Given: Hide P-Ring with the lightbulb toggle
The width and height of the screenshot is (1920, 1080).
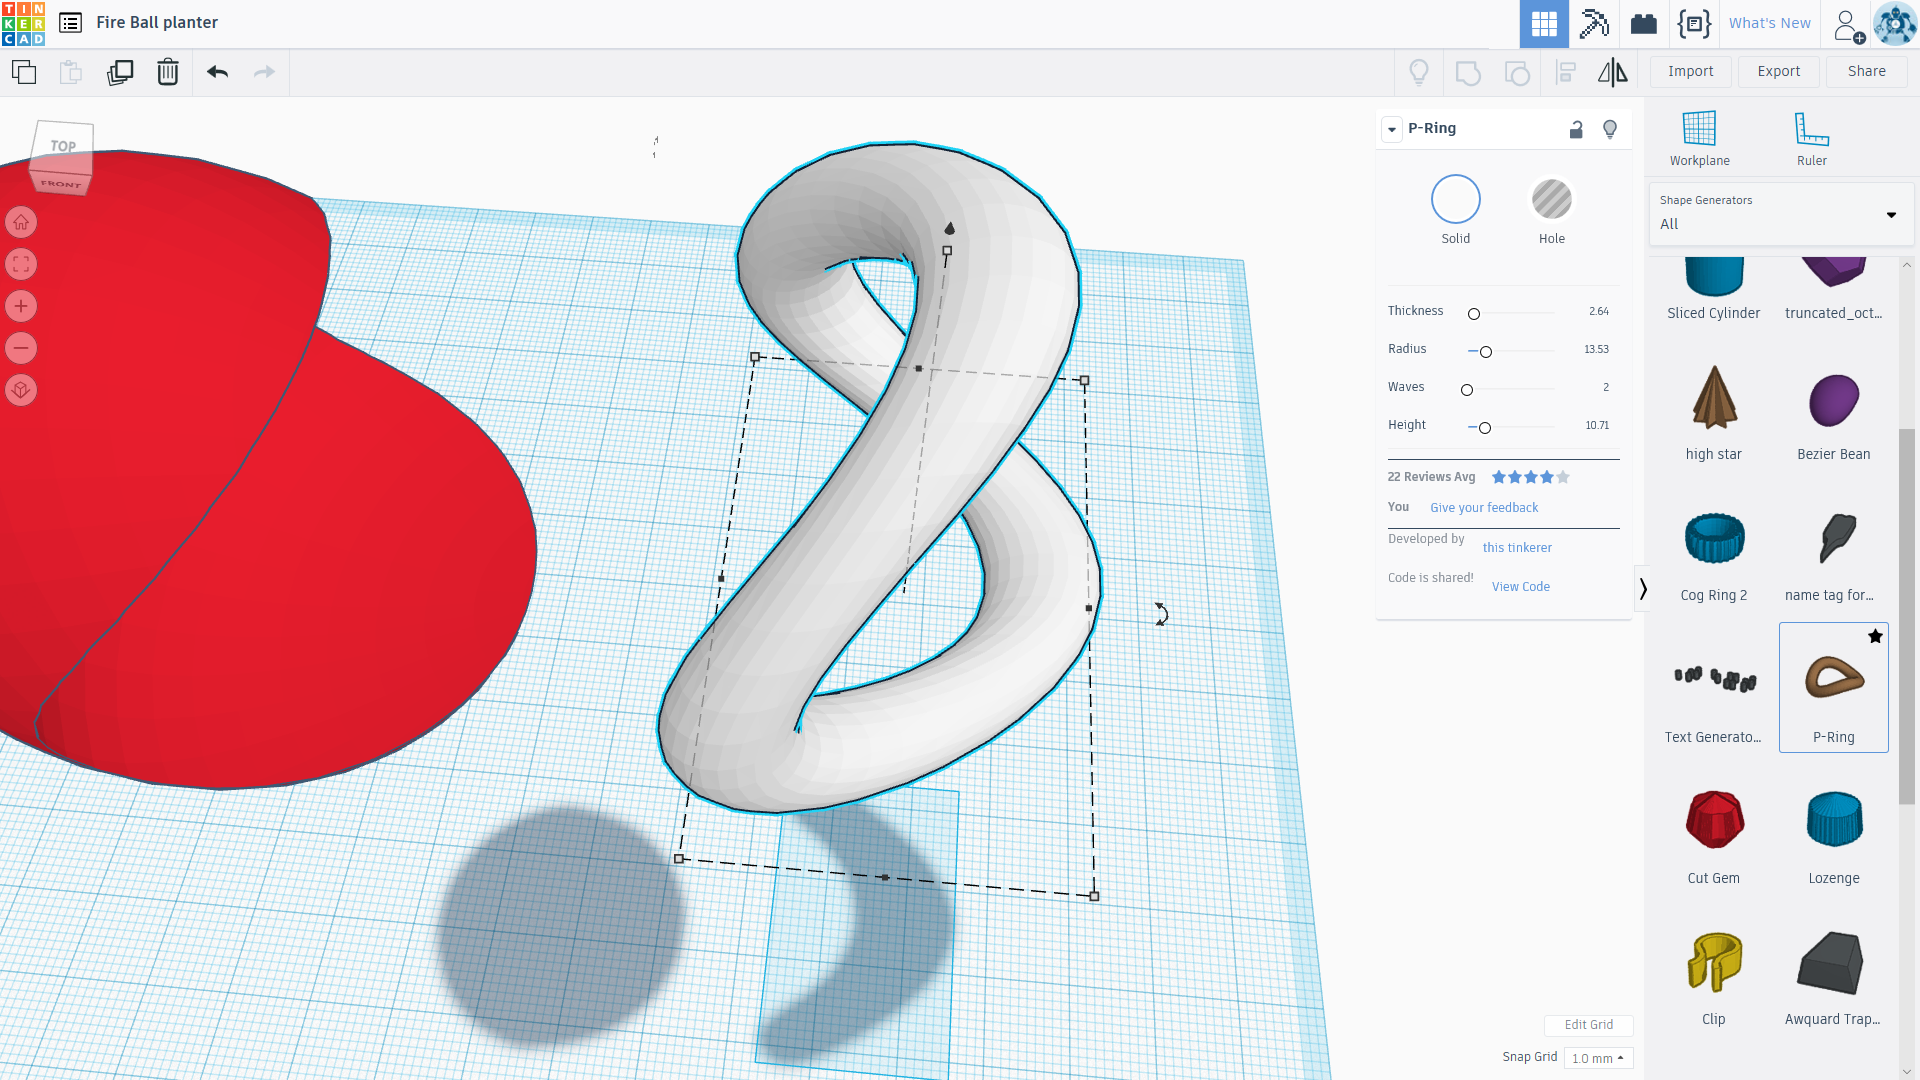Looking at the screenshot, I should click(x=1610, y=129).
